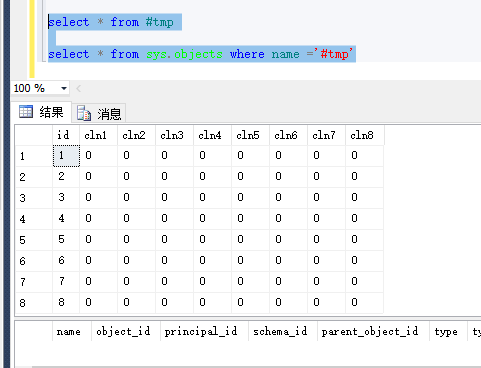Select the cln5 column header
Screen dimensions: 481x368
(250, 135)
